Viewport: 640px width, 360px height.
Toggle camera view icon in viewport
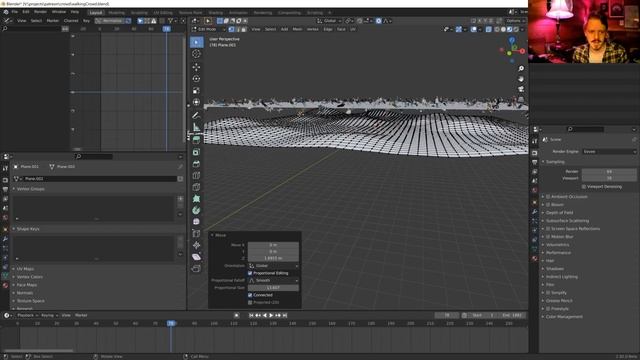click(x=521, y=89)
